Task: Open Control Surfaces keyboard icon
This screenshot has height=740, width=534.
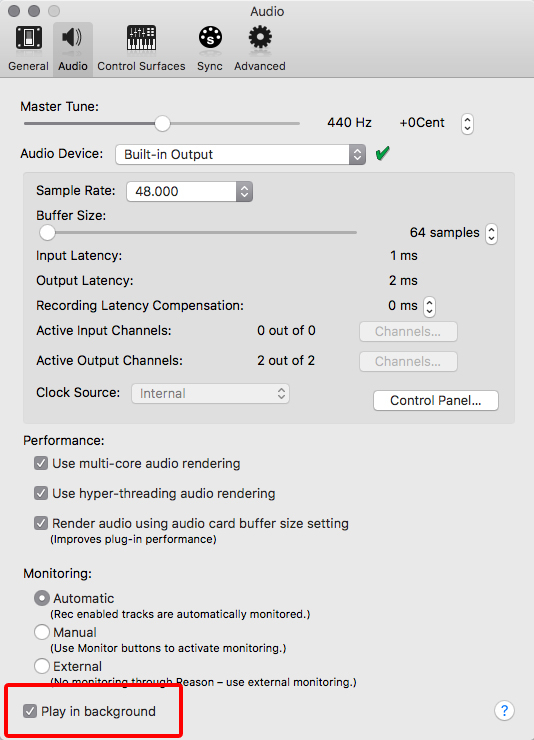Action: [141, 38]
